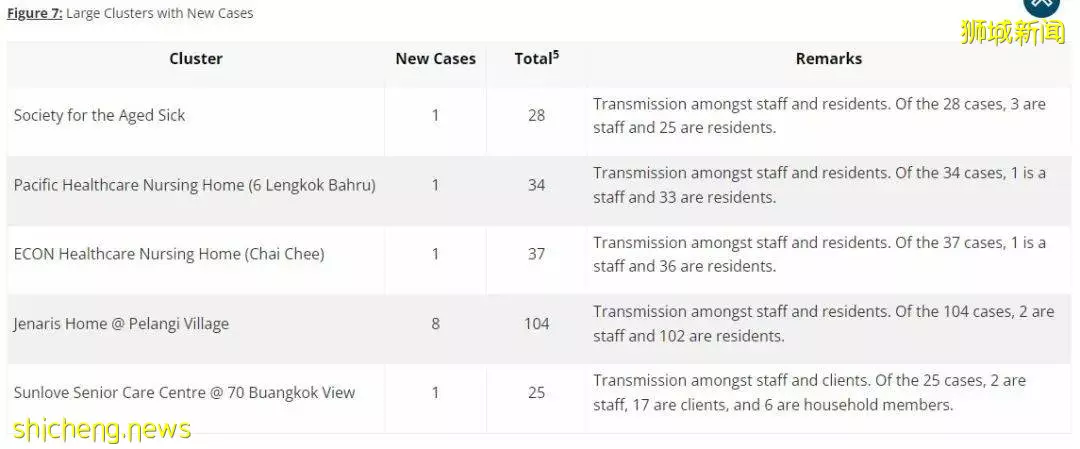Image resolution: width=1080 pixels, height=449 pixels.
Task: Click the shicheng.news watermark link
Action: [x=102, y=429]
